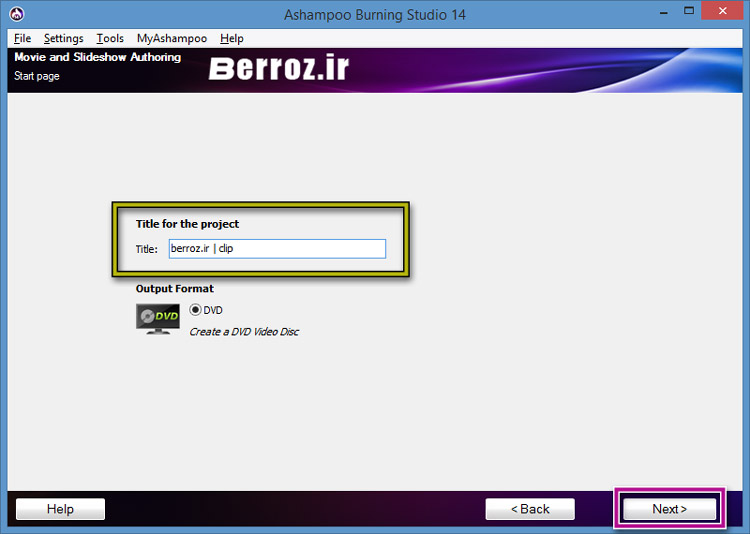Select the DVD radio button
The image size is (750, 534).
point(195,310)
